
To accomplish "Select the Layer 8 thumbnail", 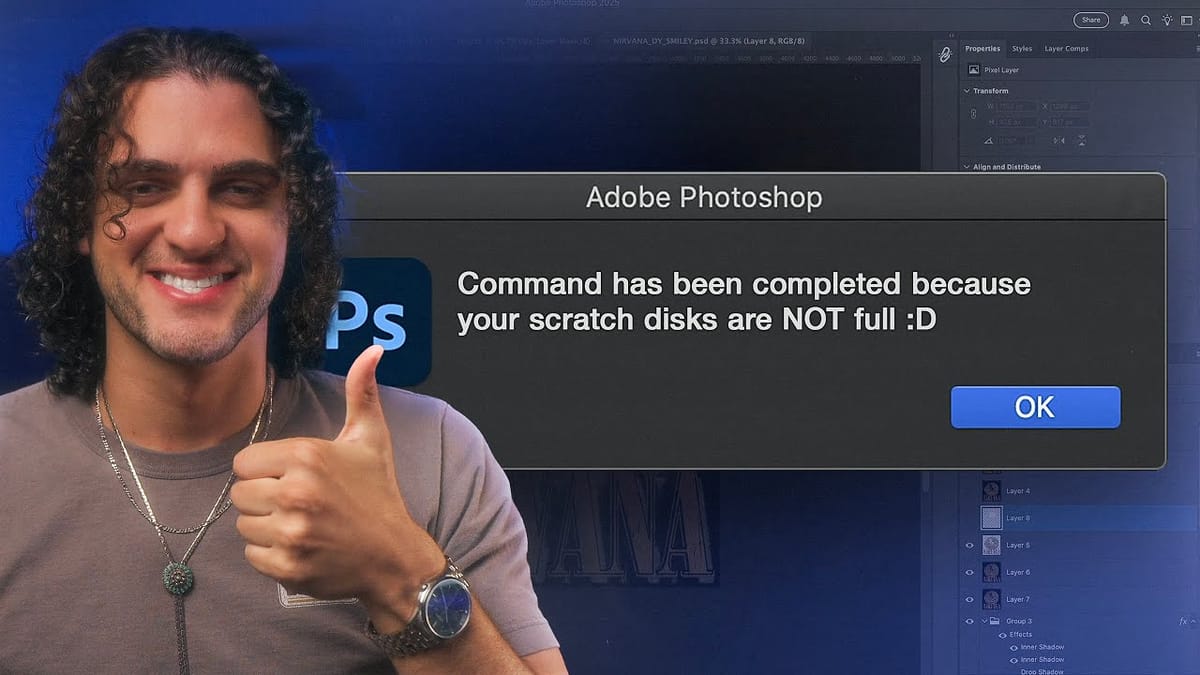I will pos(991,518).
